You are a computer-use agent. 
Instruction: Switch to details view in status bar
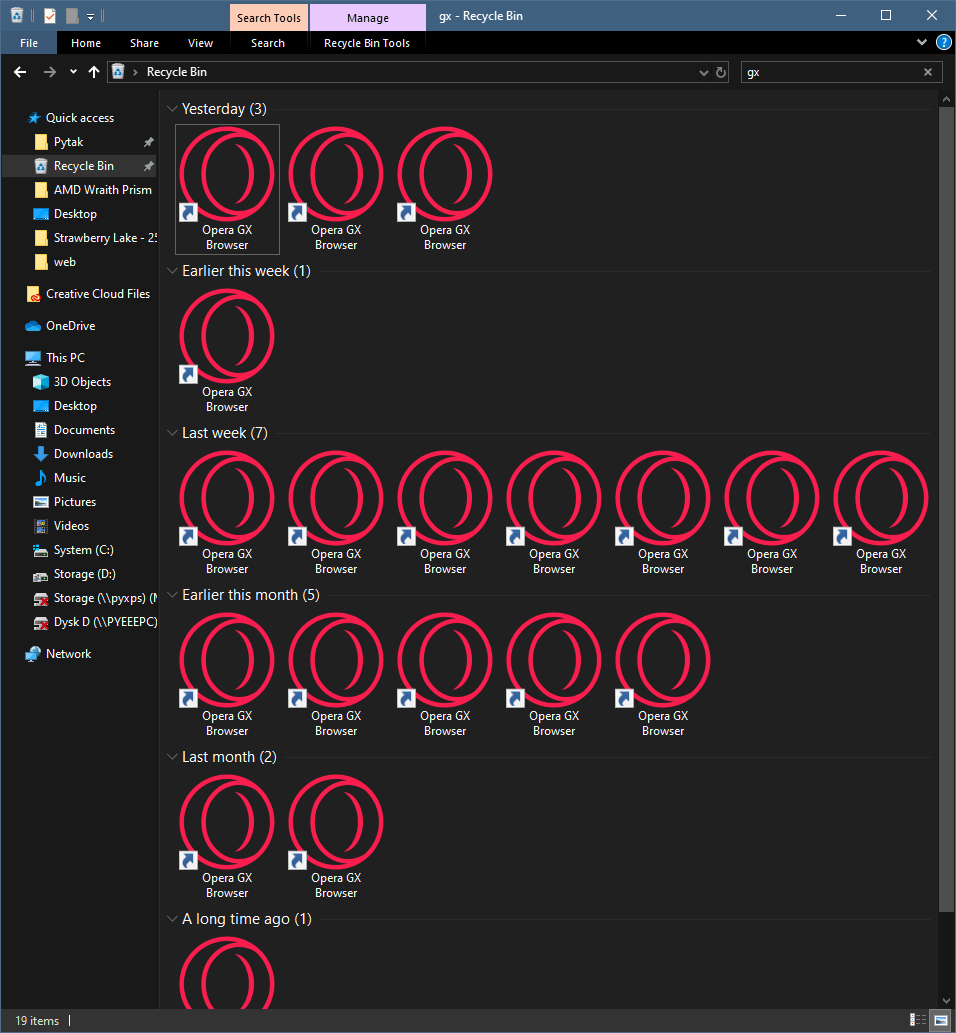tap(917, 1020)
